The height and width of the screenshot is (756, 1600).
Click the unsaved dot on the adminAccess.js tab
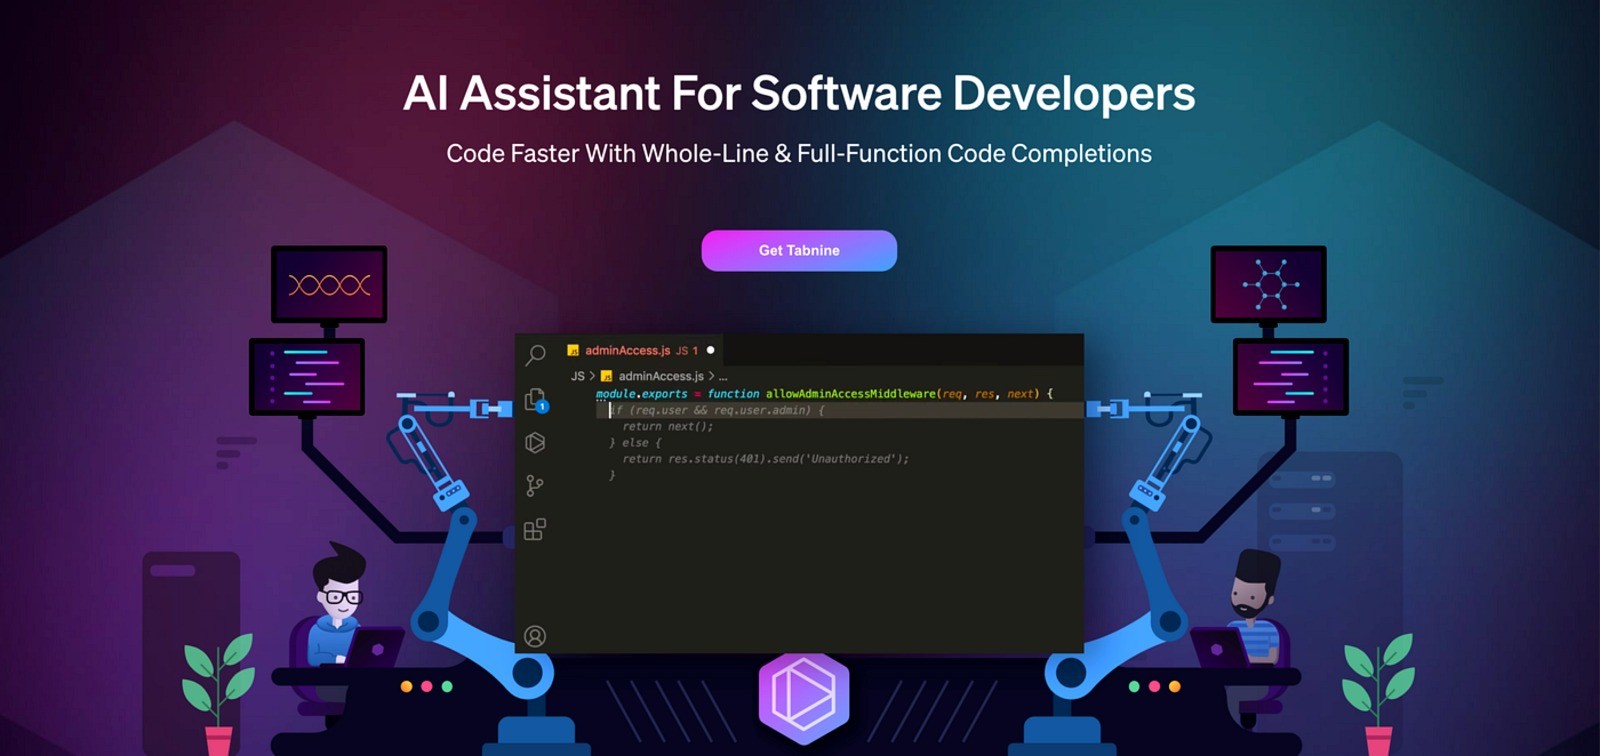point(710,350)
